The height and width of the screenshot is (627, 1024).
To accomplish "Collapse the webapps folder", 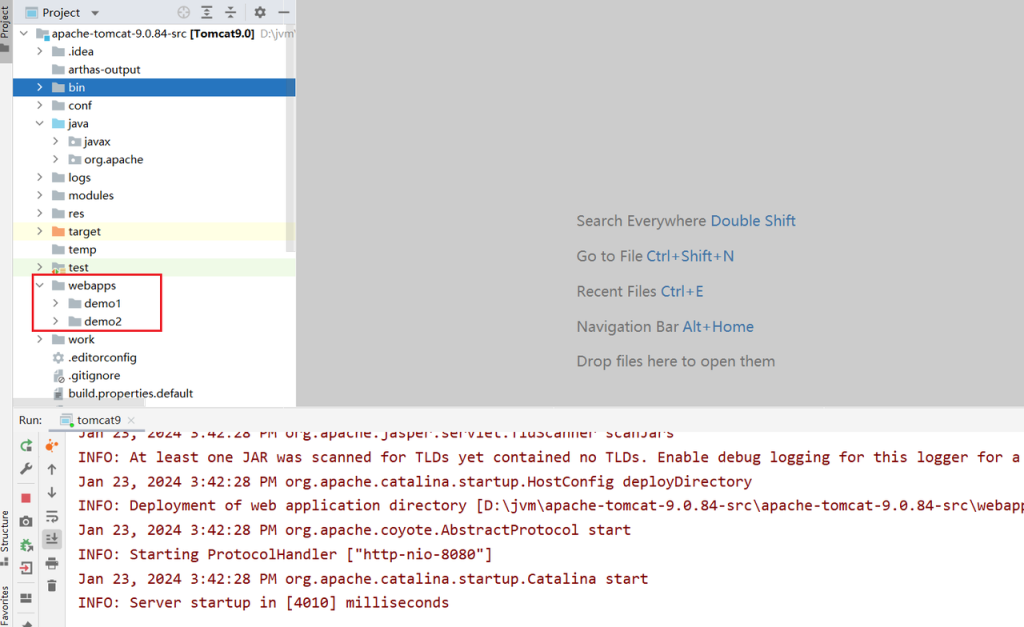I will [40, 285].
